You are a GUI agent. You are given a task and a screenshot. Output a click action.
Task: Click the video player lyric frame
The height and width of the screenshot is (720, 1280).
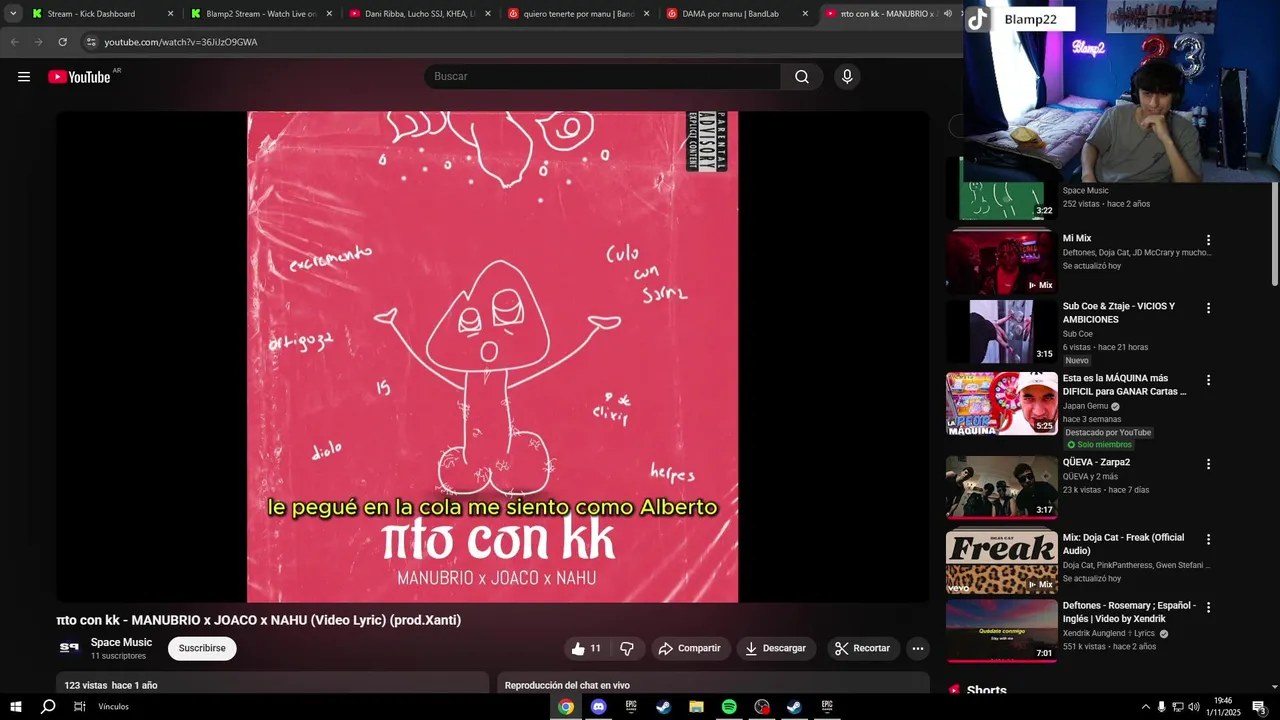point(493,357)
